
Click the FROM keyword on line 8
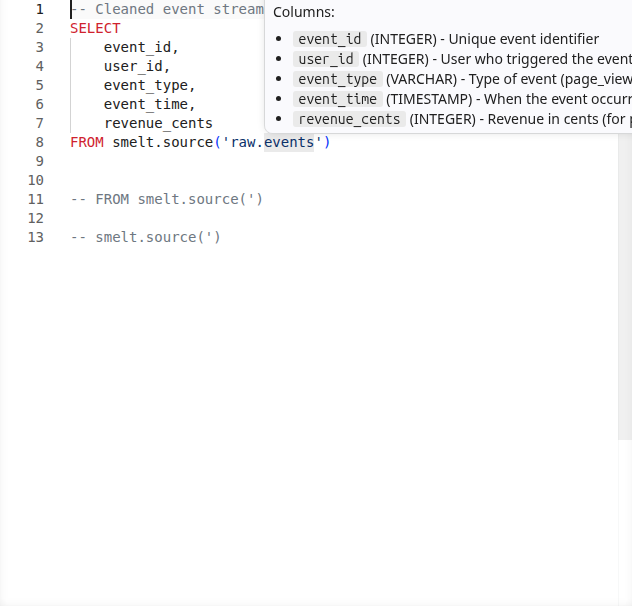point(87,142)
